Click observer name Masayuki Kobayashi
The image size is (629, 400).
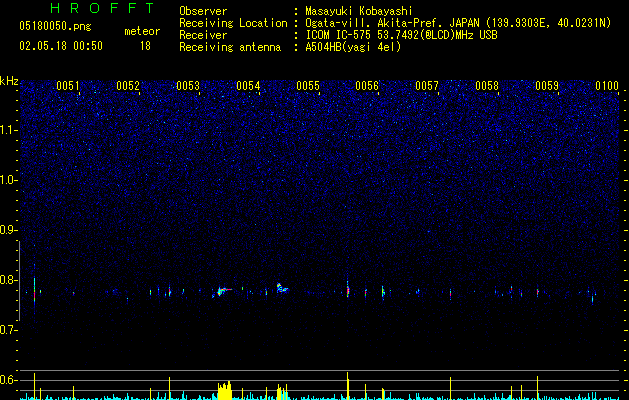click(x=359, y=11)
